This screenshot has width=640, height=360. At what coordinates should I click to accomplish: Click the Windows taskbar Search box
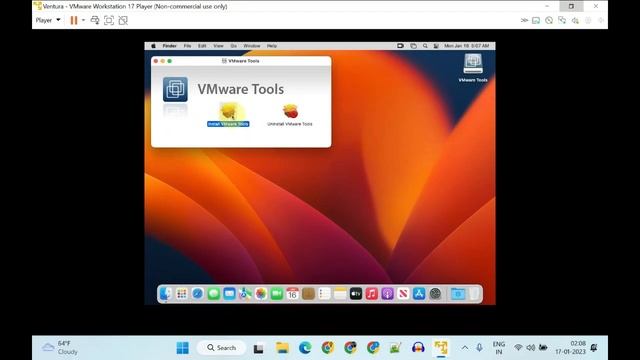tap(222, 348)
